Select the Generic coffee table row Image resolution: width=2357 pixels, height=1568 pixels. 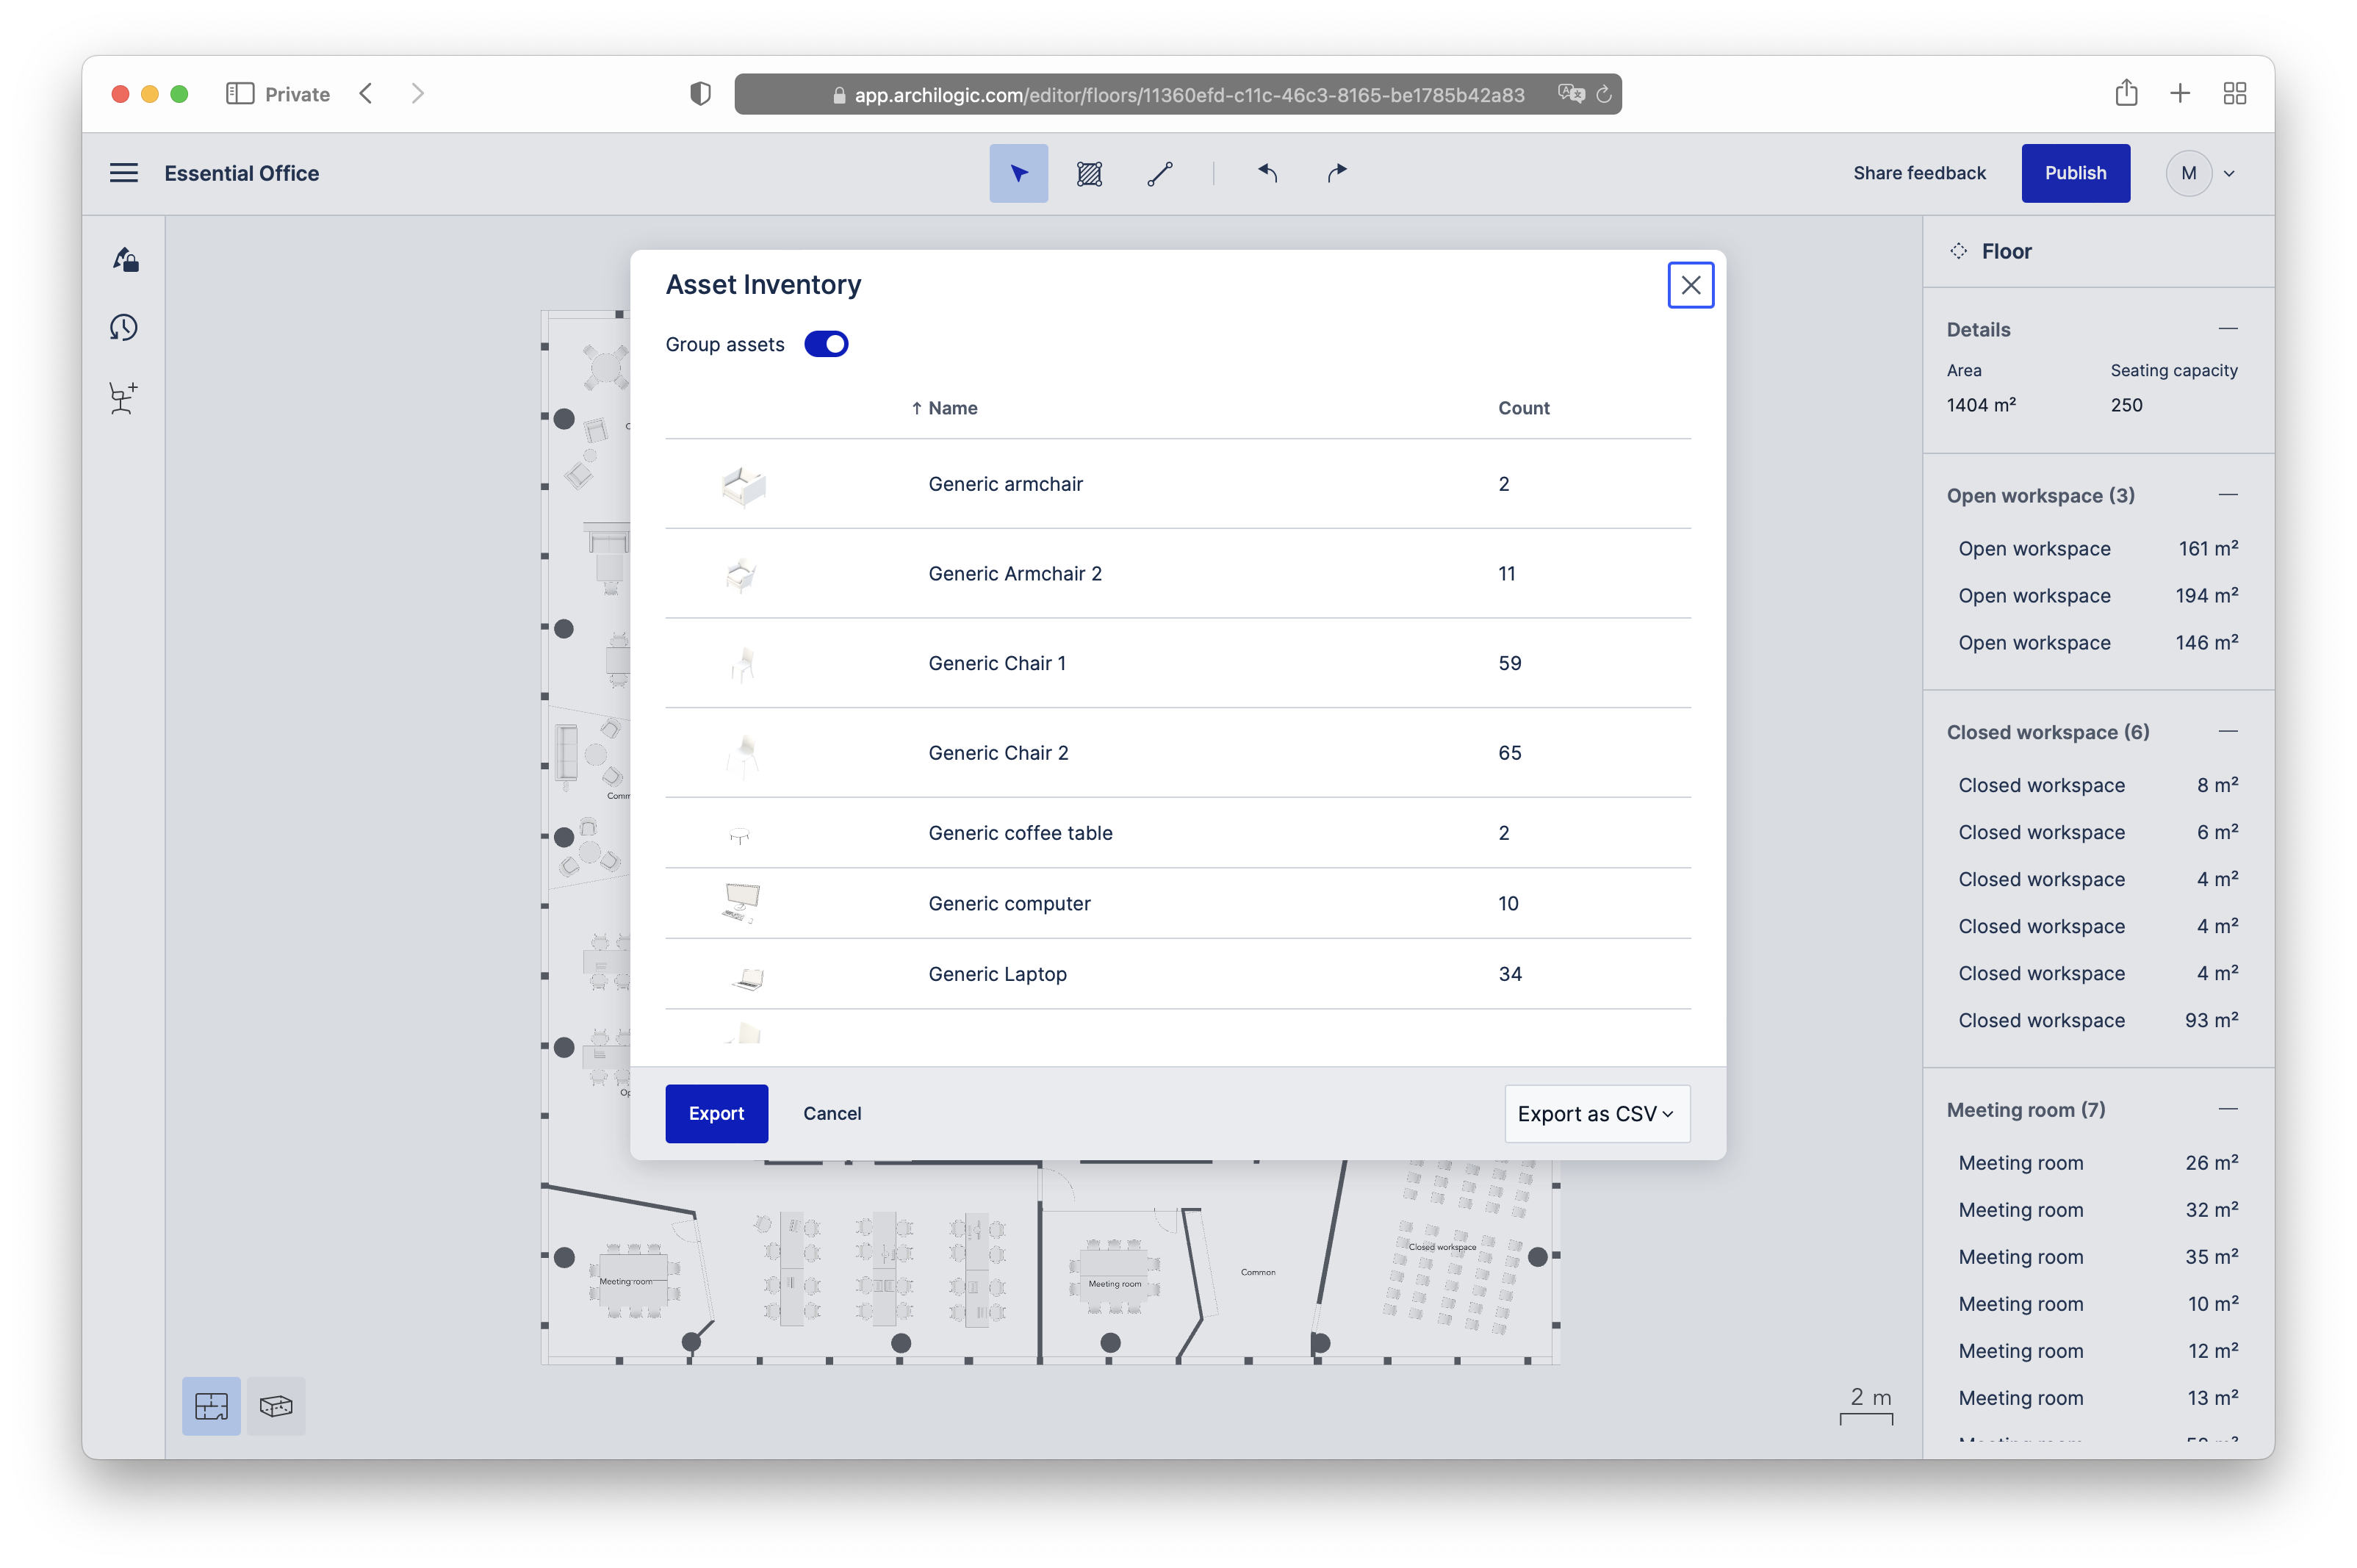[x=1177, y=833]
